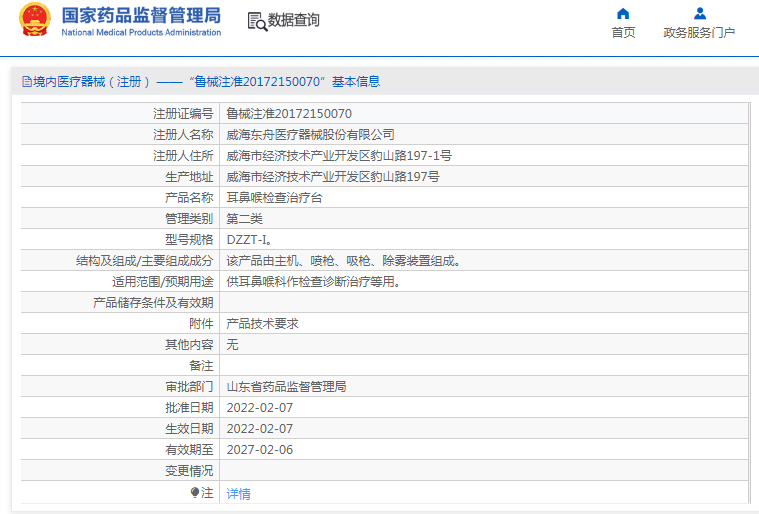Open the 数据查询 search icon
Viewport: 759px width, 514px height.
pyautogui.click(x=257, y=21)
